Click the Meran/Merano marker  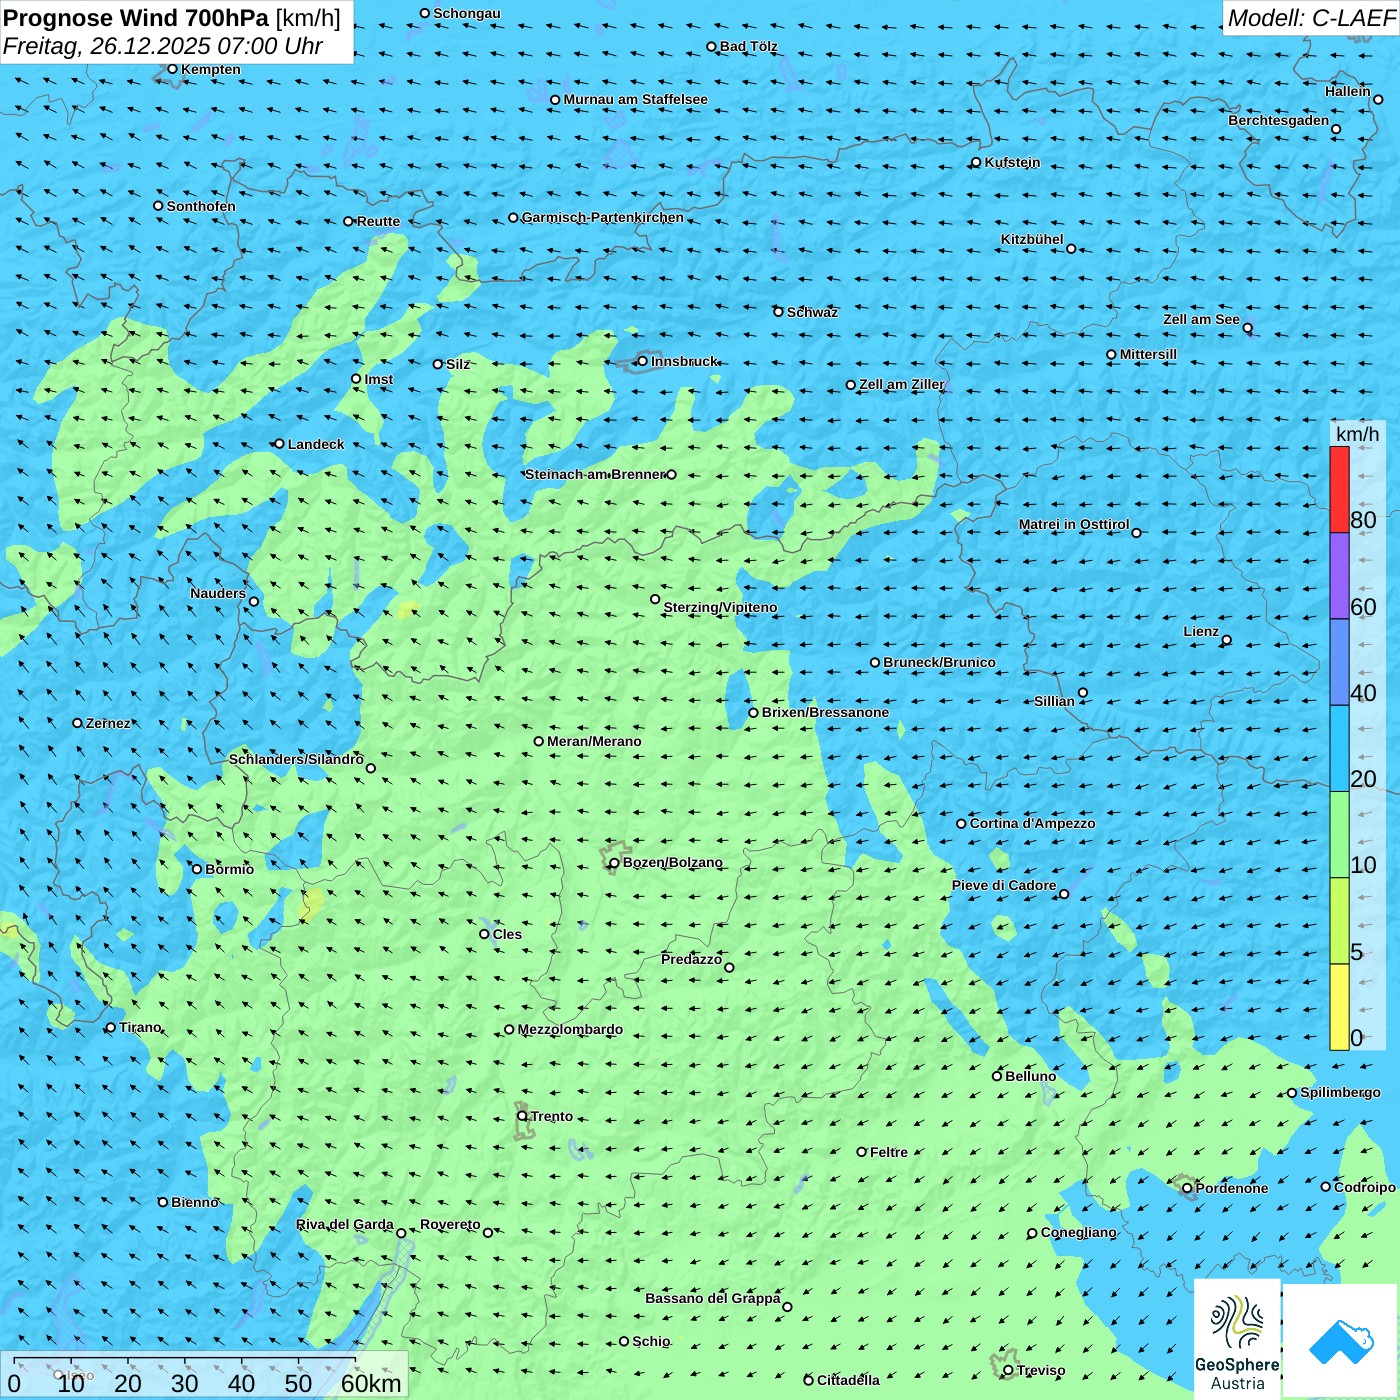[x=538, y=741]
